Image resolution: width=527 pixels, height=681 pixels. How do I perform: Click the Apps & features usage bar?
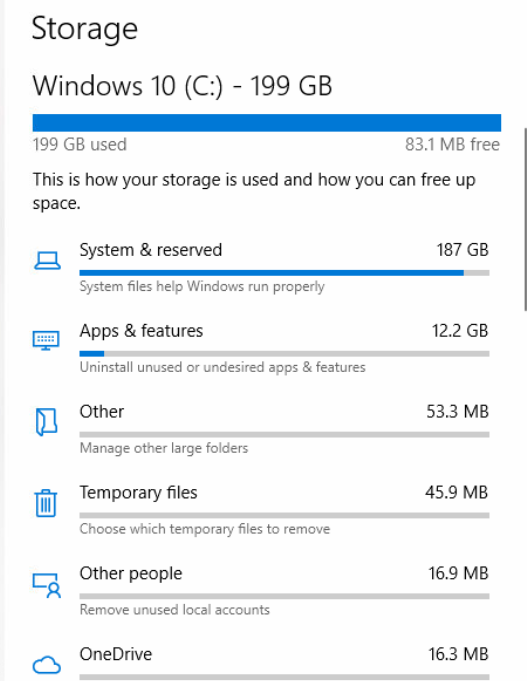[x=284, y=354]
